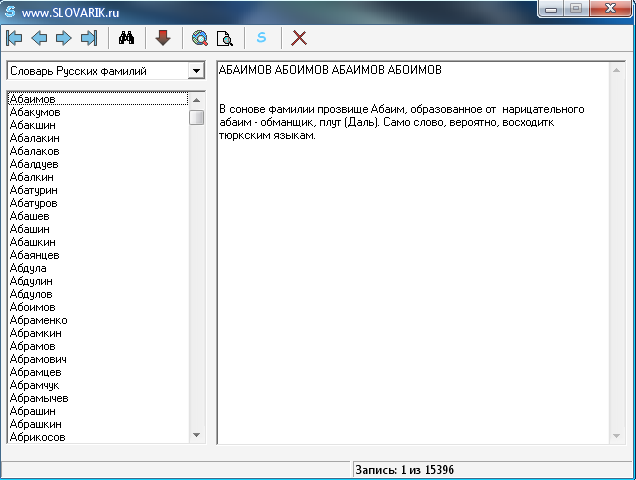This screenshot has height=480, width=636.
Task: Select Абрамович in the list
Action: click(98, 359)
